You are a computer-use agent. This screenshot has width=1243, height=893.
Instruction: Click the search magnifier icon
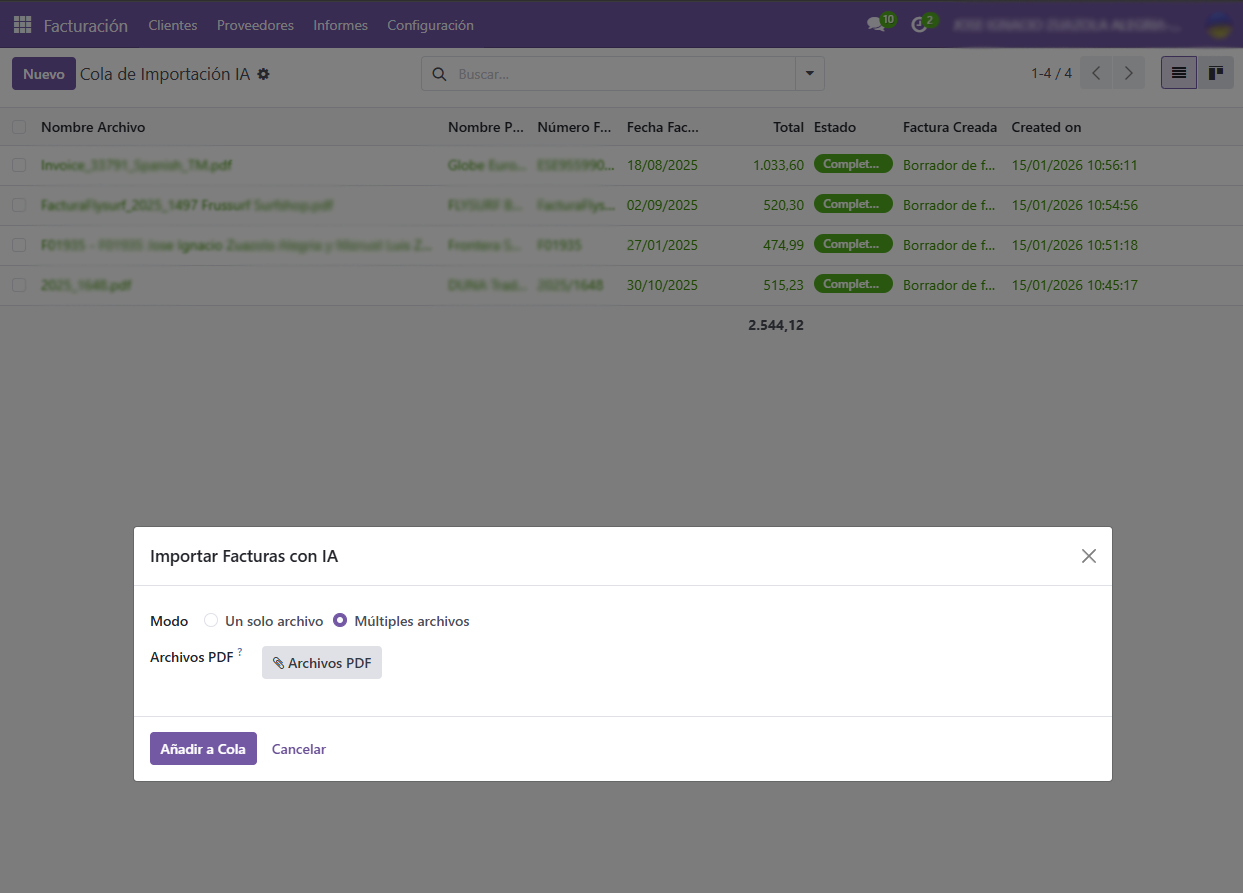[x=439, y=74]
